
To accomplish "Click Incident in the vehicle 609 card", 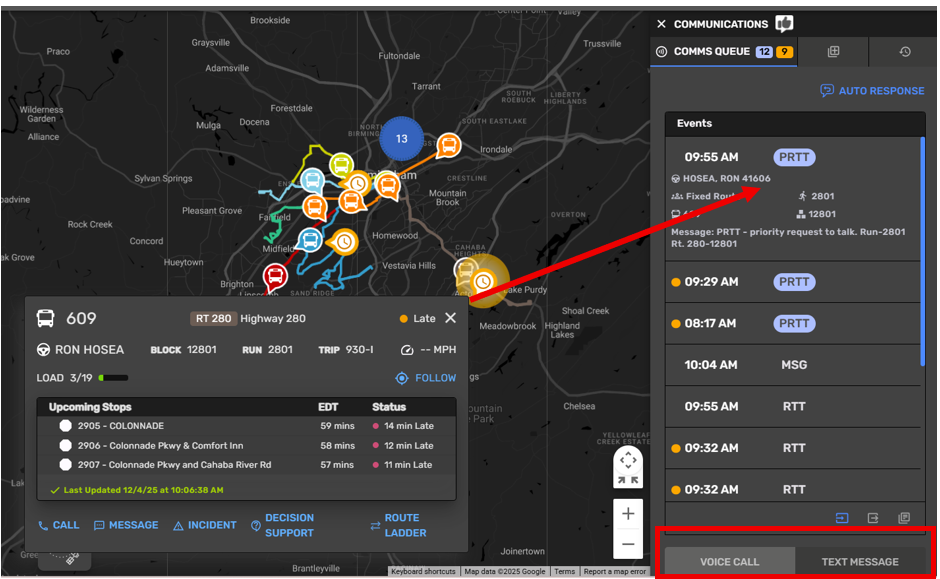I will click(x=205, y=525).
